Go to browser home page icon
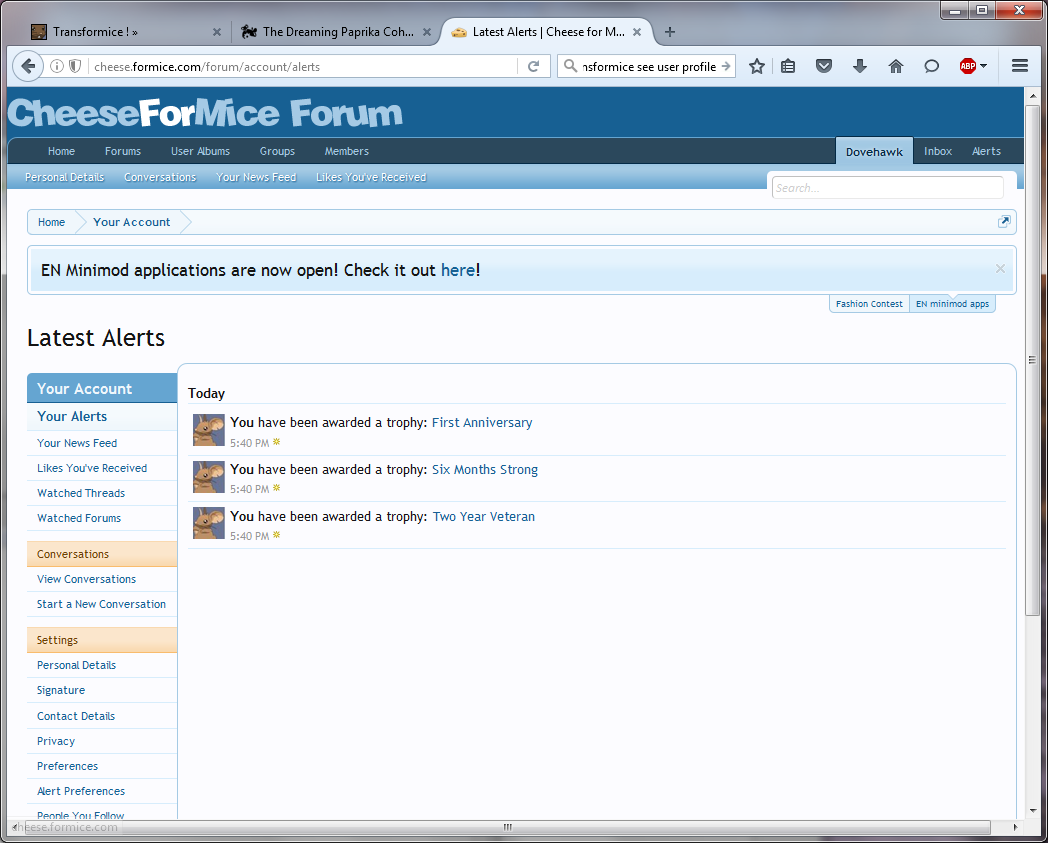 896,66
